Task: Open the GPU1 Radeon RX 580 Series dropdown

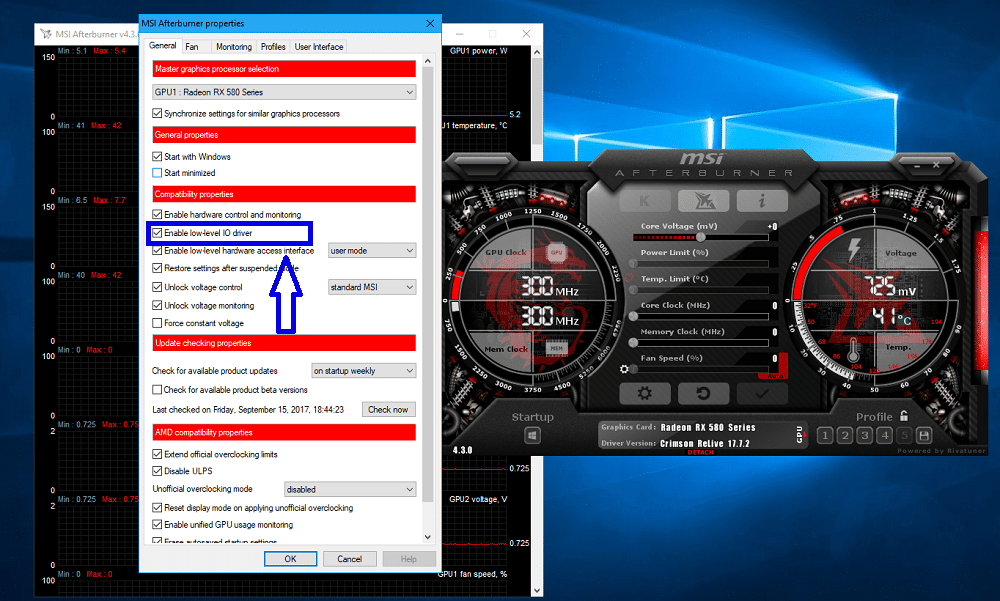Action: [284, 92]
